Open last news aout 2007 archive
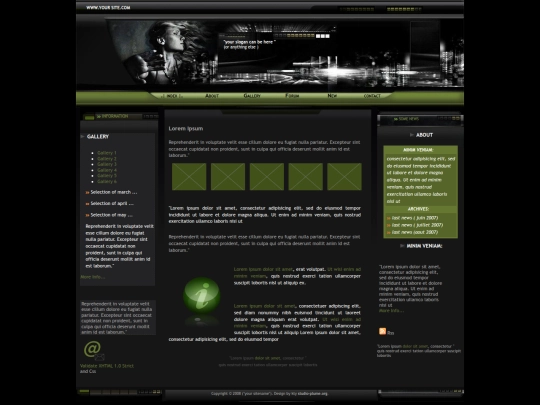 pos(415,232)
